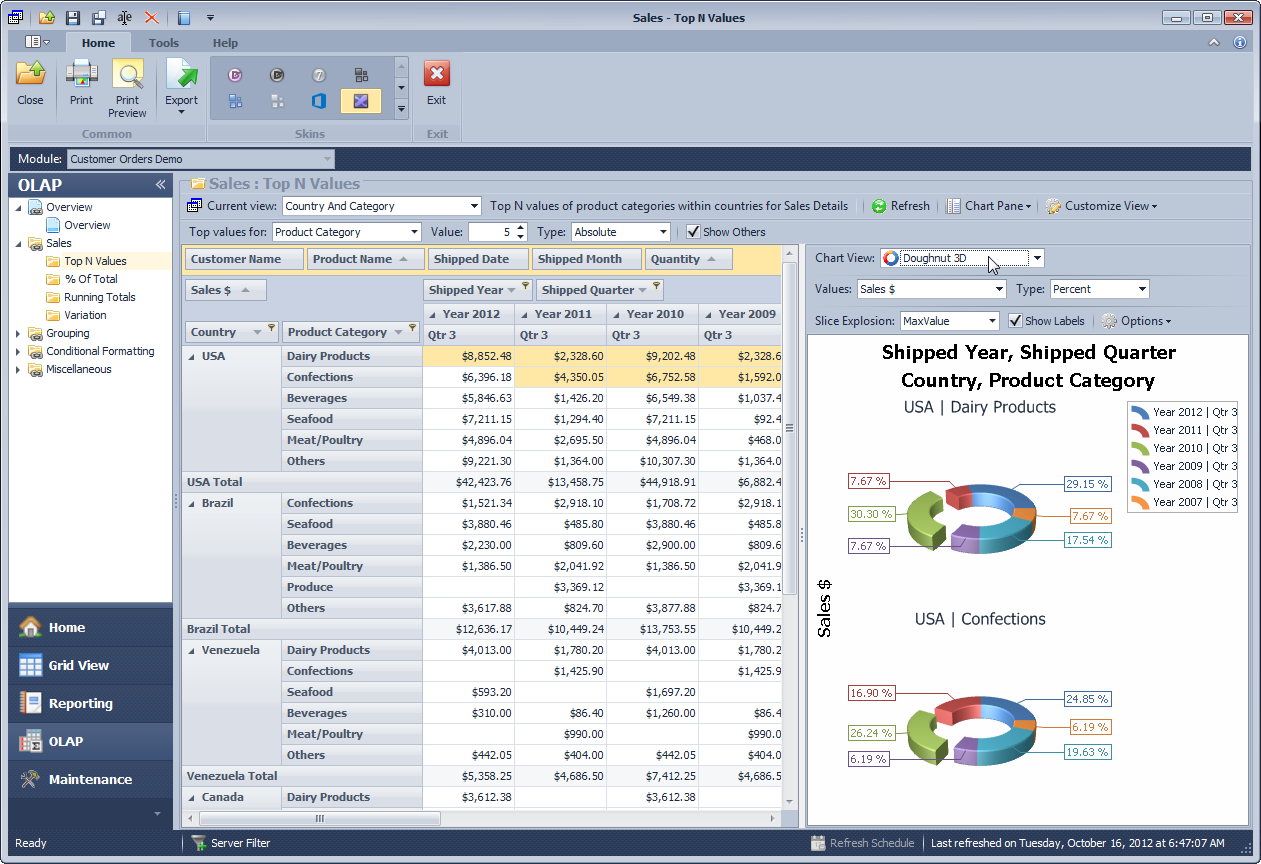Uncheck the Show Labels checkbox
The height and width of the screenshot is (864, 1261).
tap(1015, 321)
